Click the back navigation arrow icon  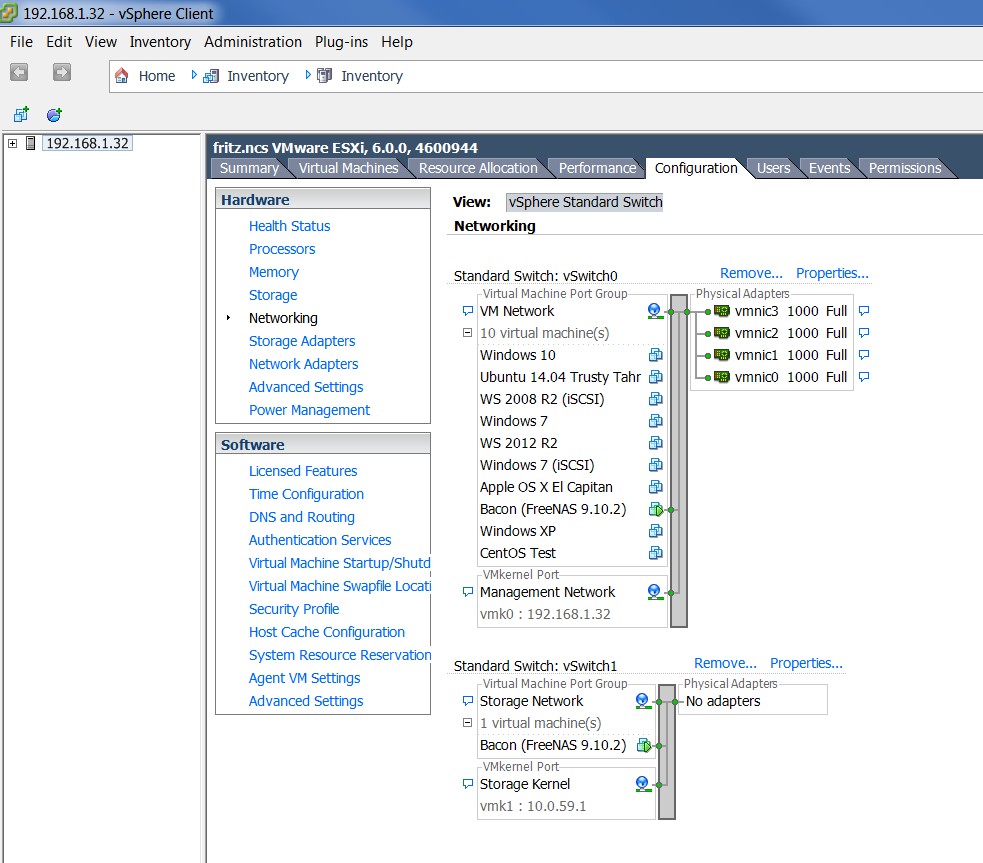19,73
